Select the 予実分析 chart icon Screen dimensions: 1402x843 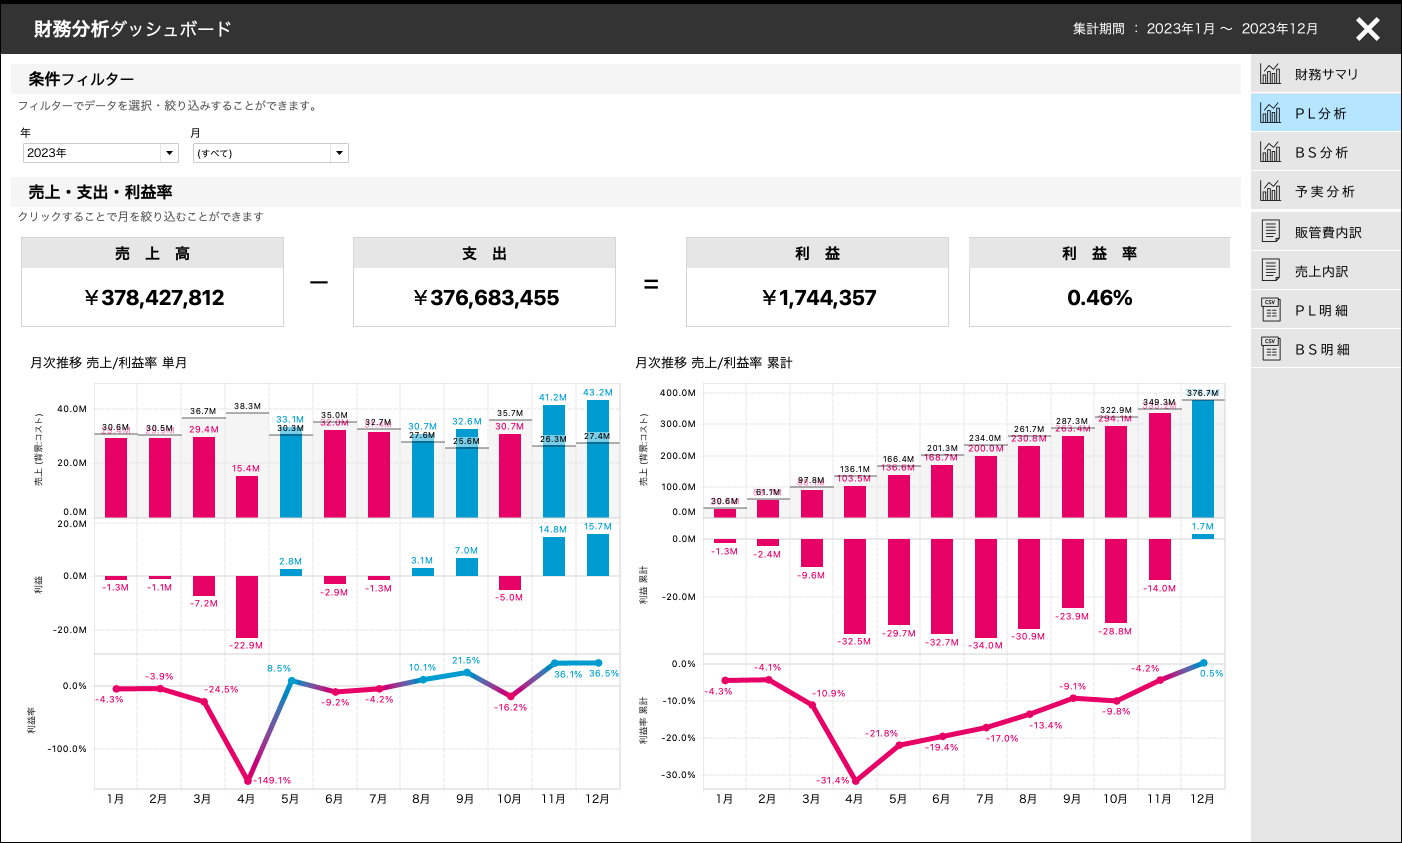click(x=1271, y=190)
